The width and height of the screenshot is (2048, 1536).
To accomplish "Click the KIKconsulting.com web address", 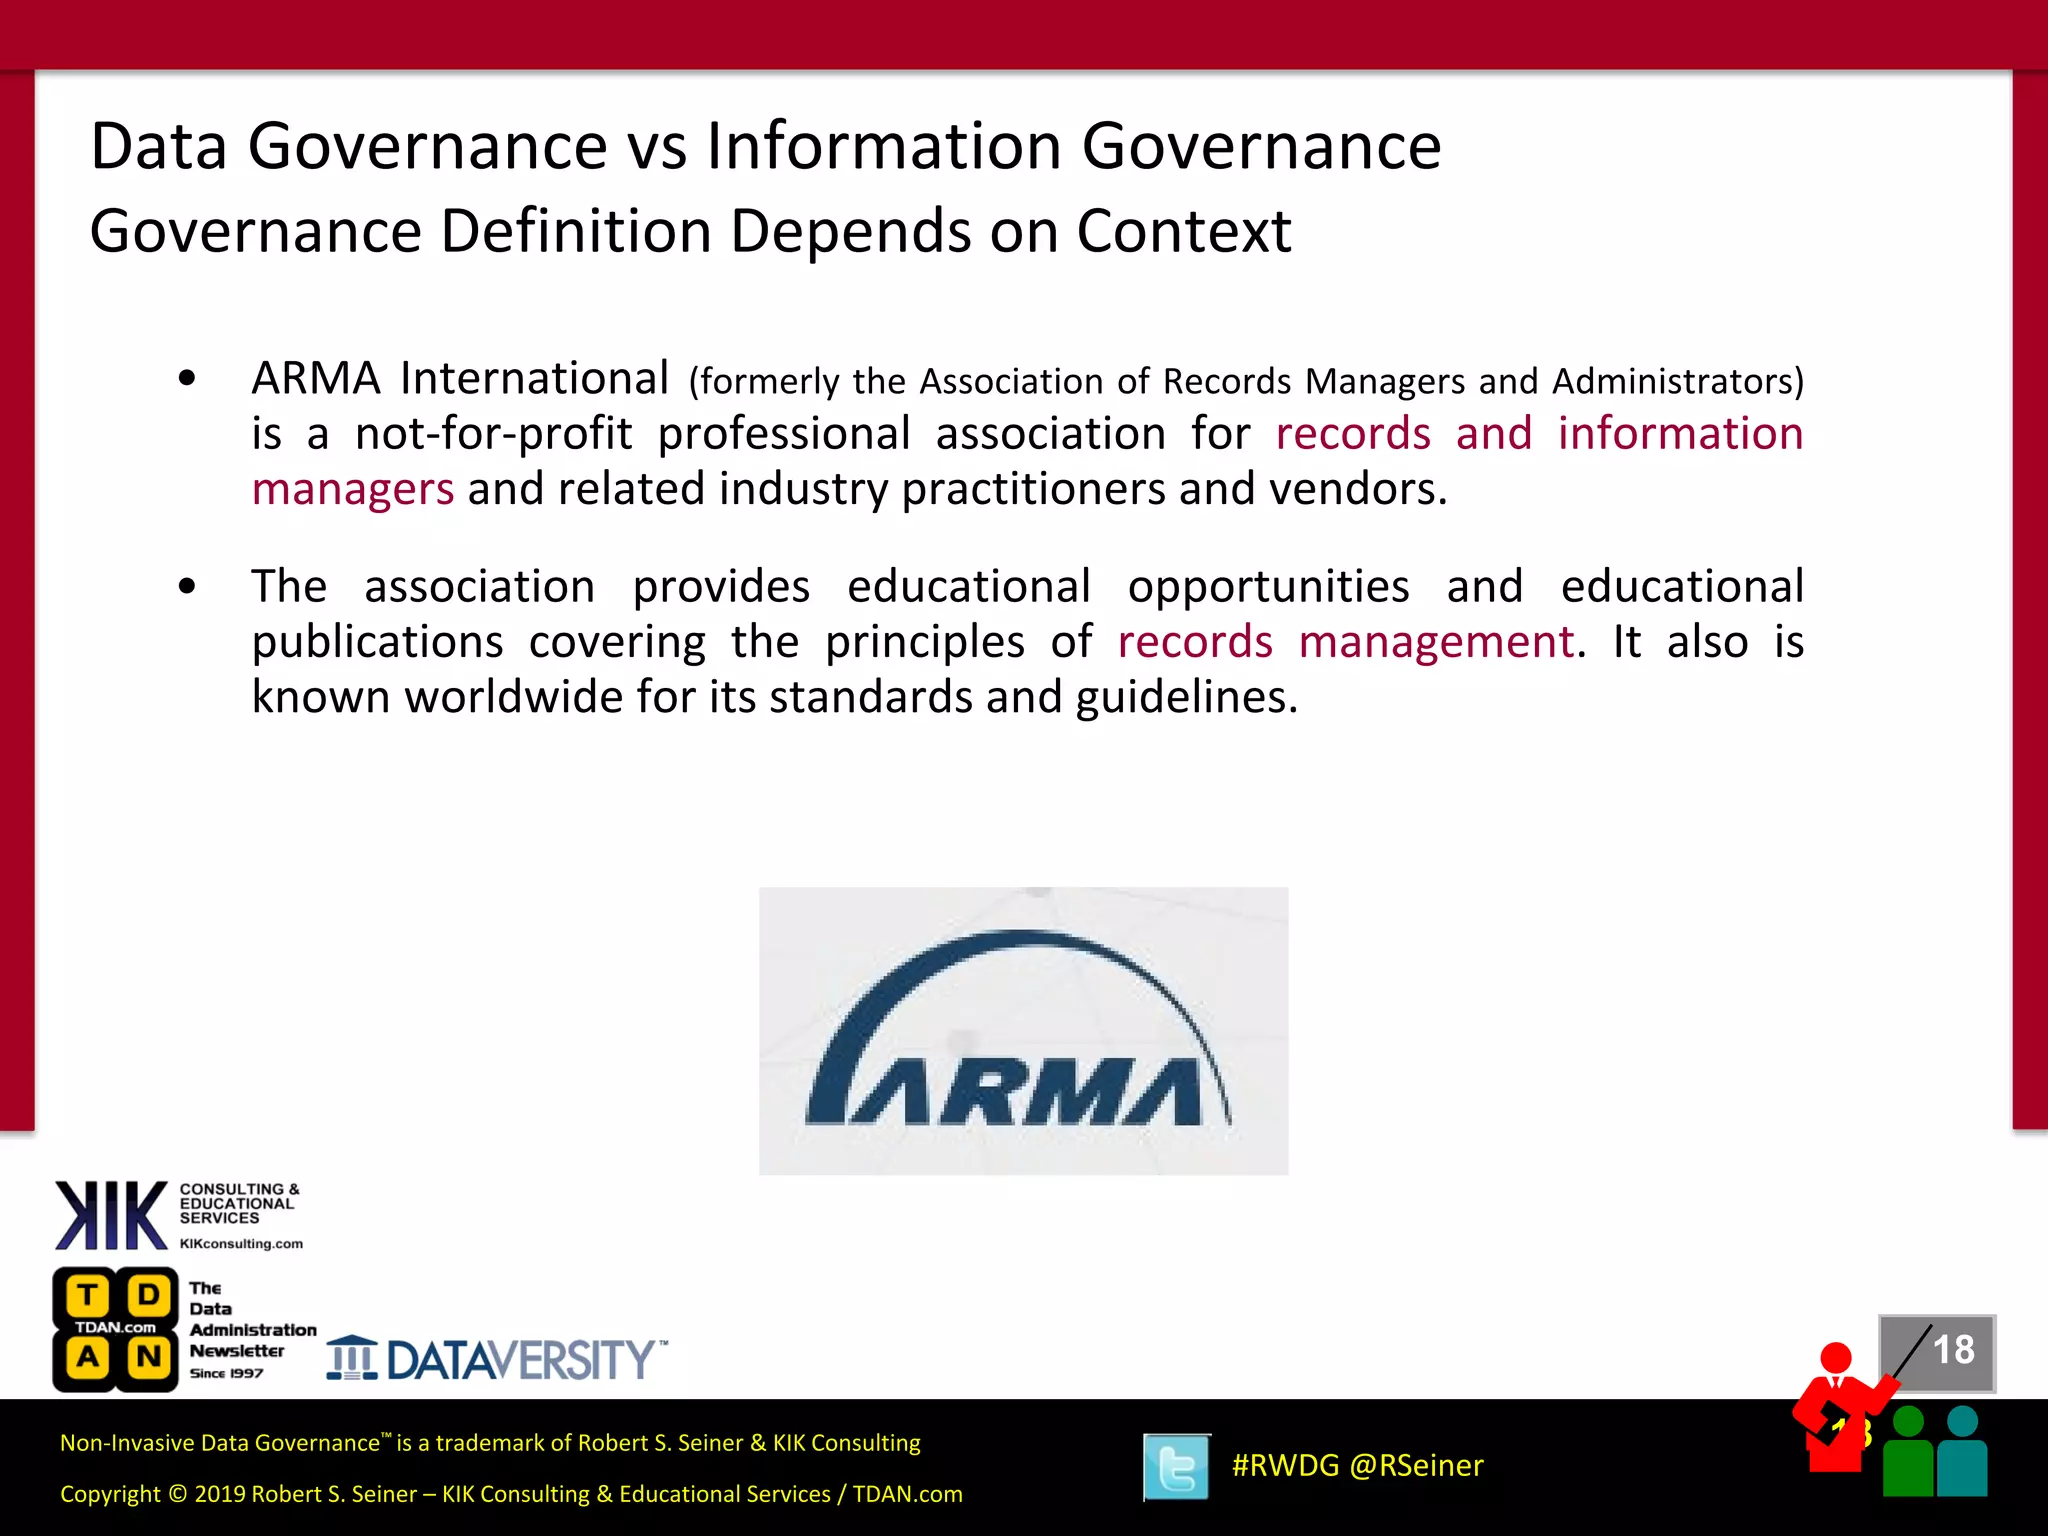I will click(x=241, y=1244).
